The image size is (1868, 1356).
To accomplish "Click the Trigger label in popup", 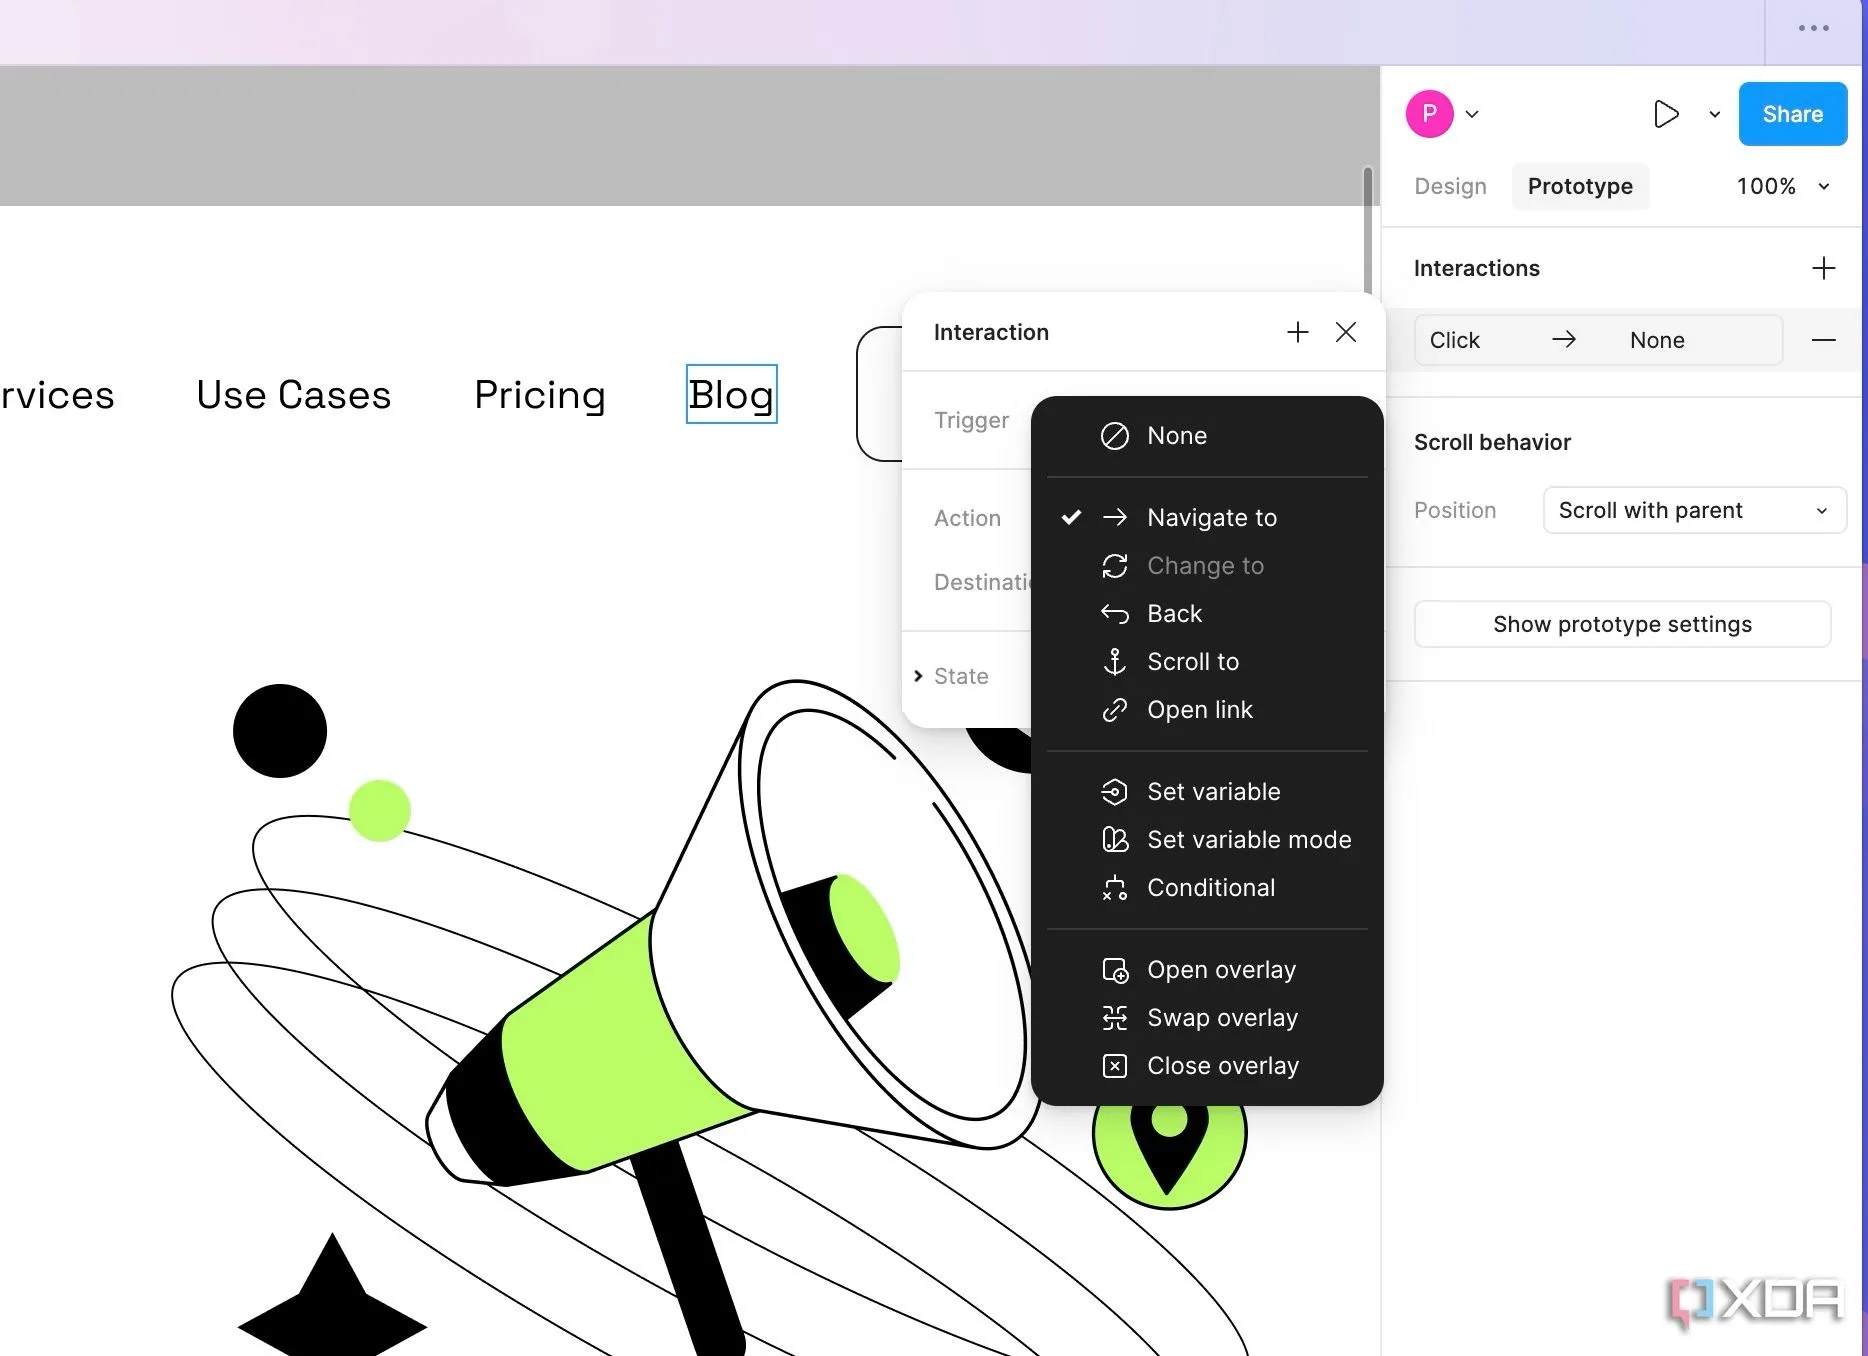I will click(971, 420).
